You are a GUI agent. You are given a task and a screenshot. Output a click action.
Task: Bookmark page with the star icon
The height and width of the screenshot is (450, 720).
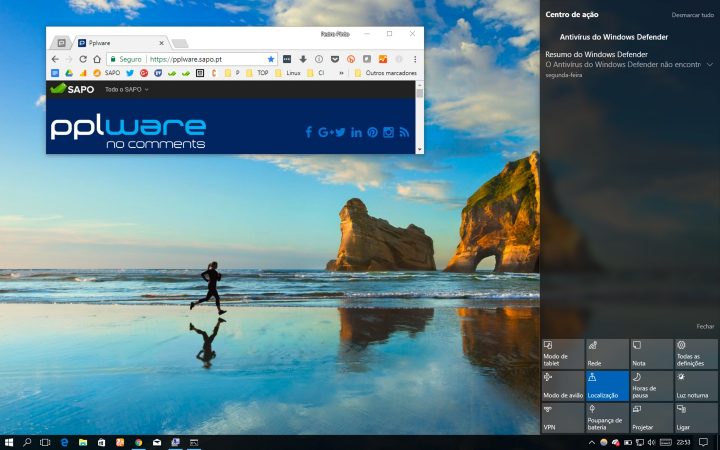point(270,59)
